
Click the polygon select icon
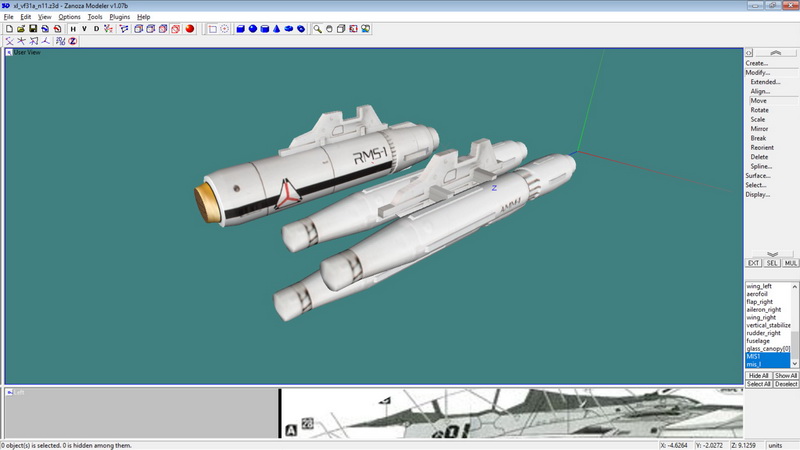point(124,29)
